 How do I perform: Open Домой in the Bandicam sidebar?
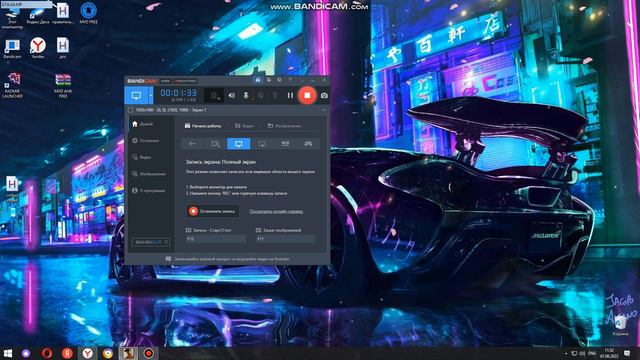click(142, 124)
